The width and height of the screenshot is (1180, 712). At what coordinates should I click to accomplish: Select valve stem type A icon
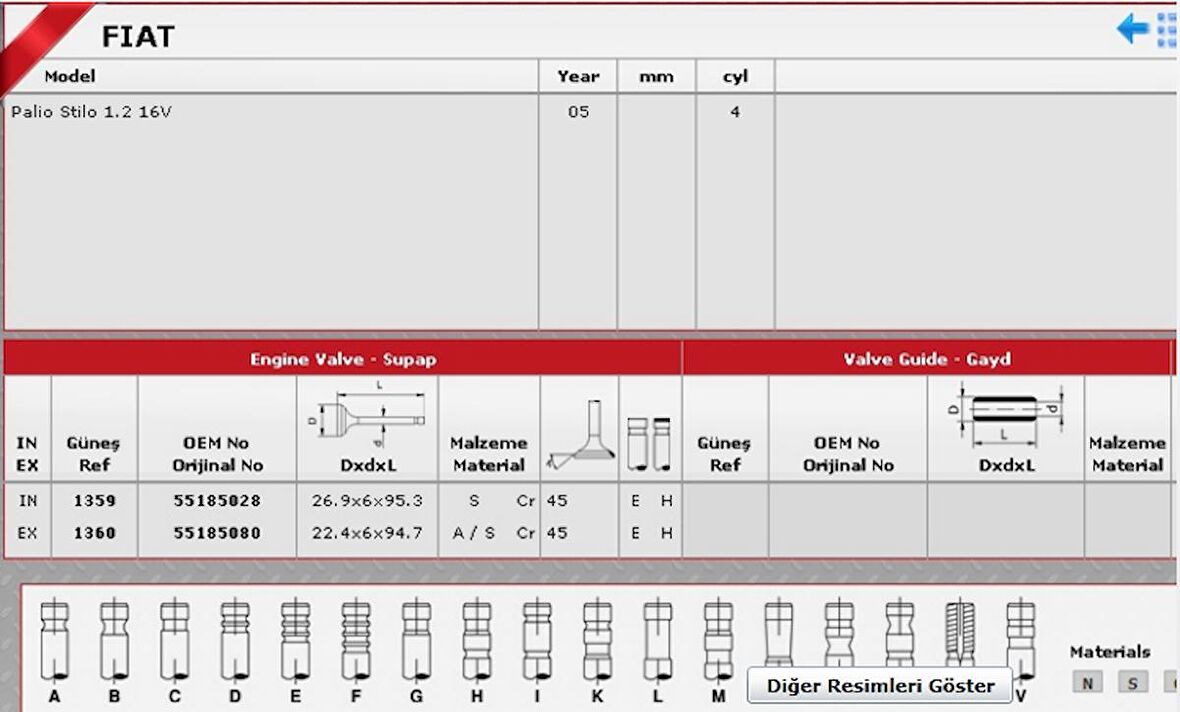(54, 640)
